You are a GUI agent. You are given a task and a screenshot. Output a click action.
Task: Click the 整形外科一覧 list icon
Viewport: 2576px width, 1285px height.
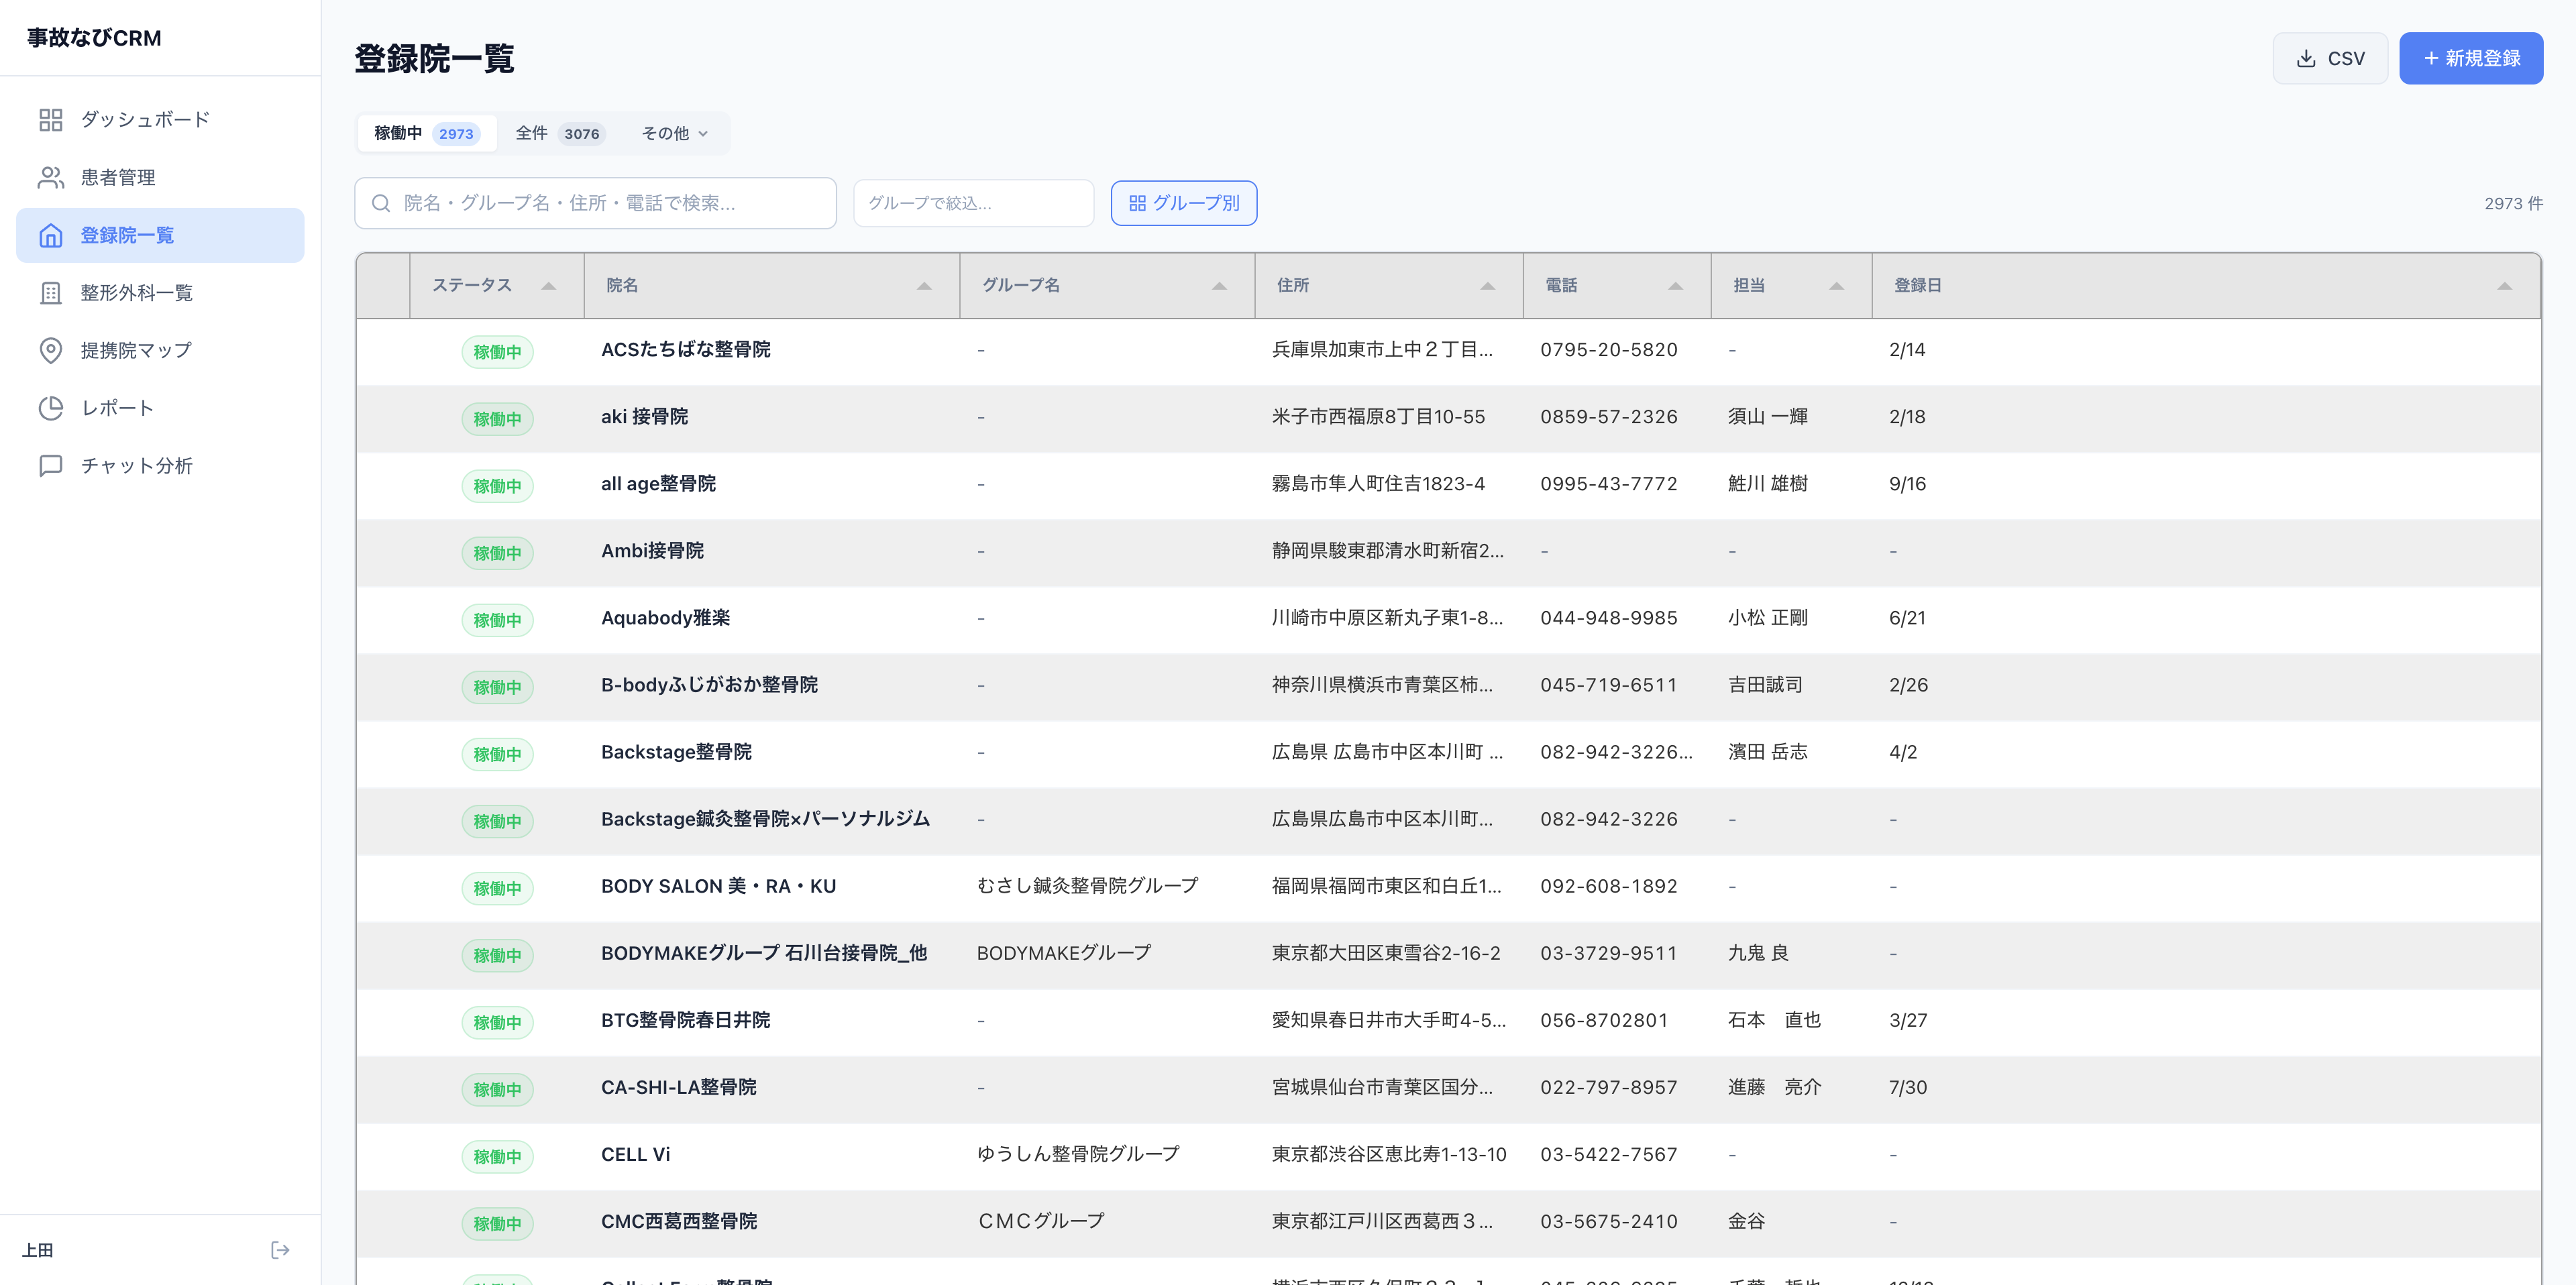coord(51,293)
